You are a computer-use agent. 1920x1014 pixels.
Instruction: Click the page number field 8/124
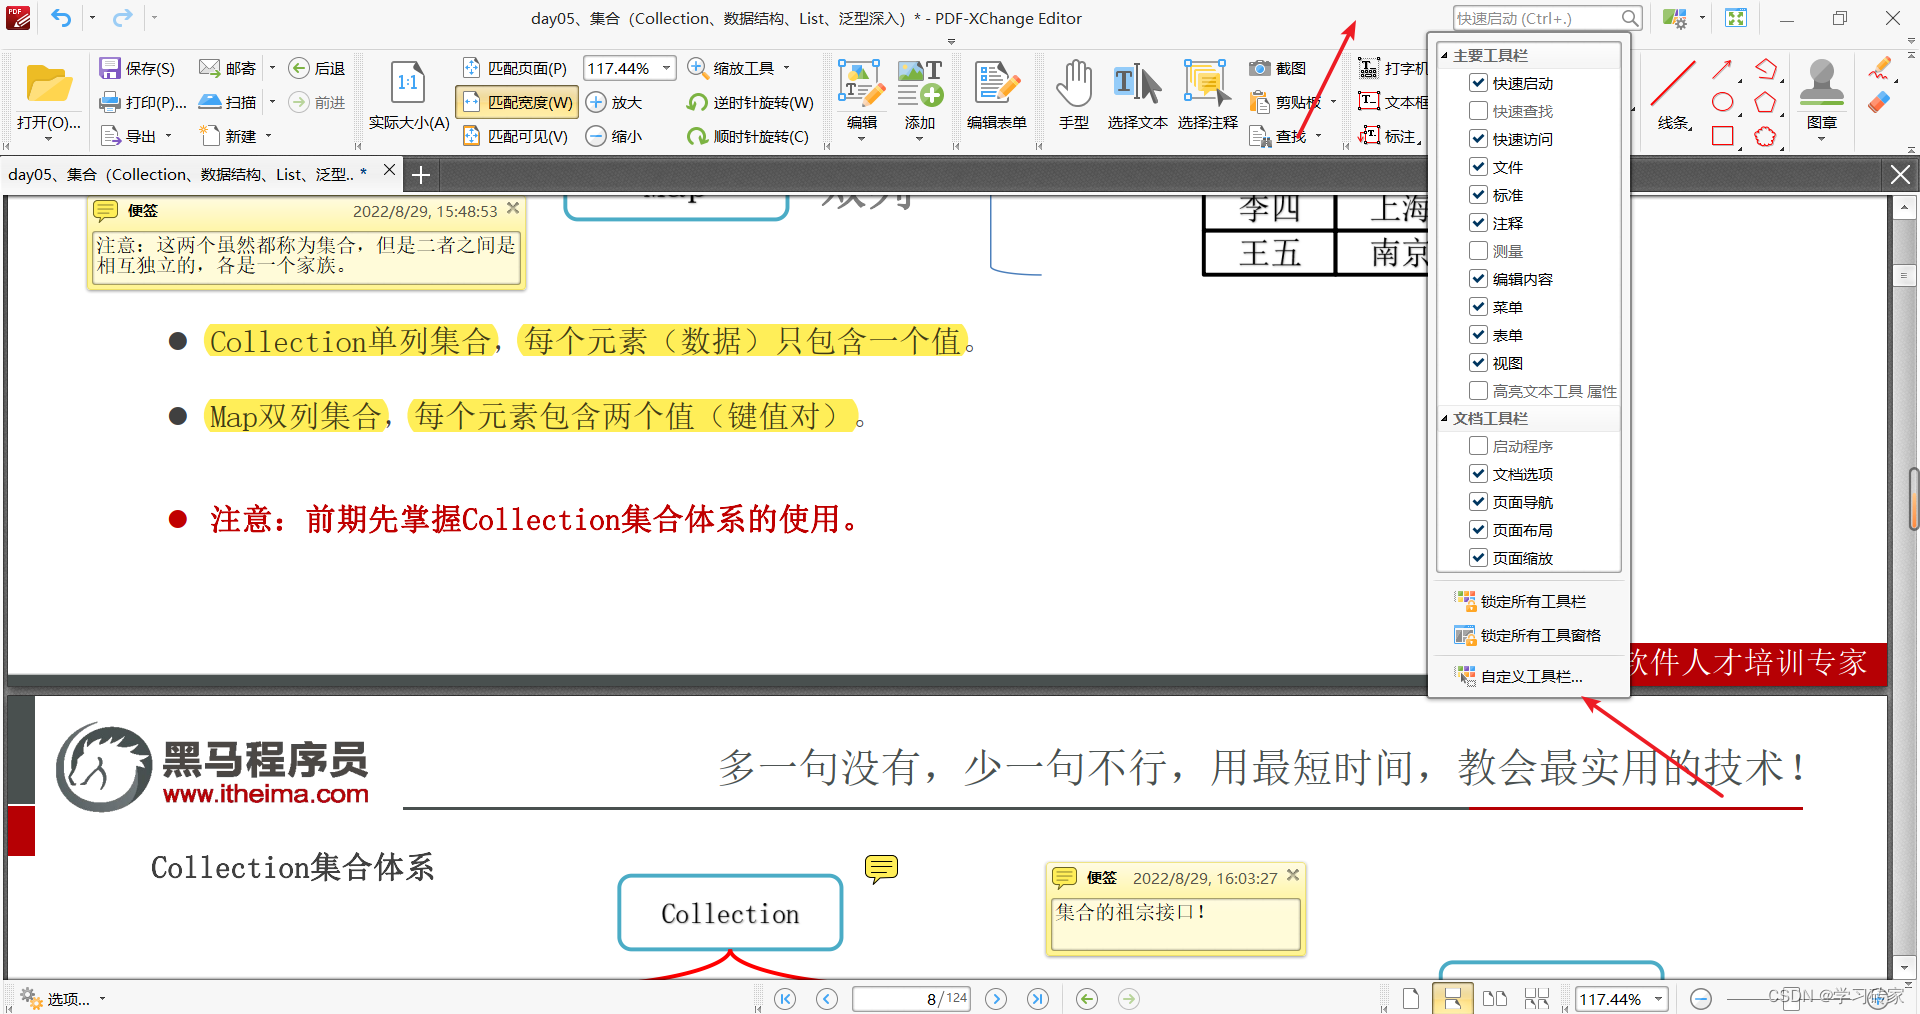[911, 998]
